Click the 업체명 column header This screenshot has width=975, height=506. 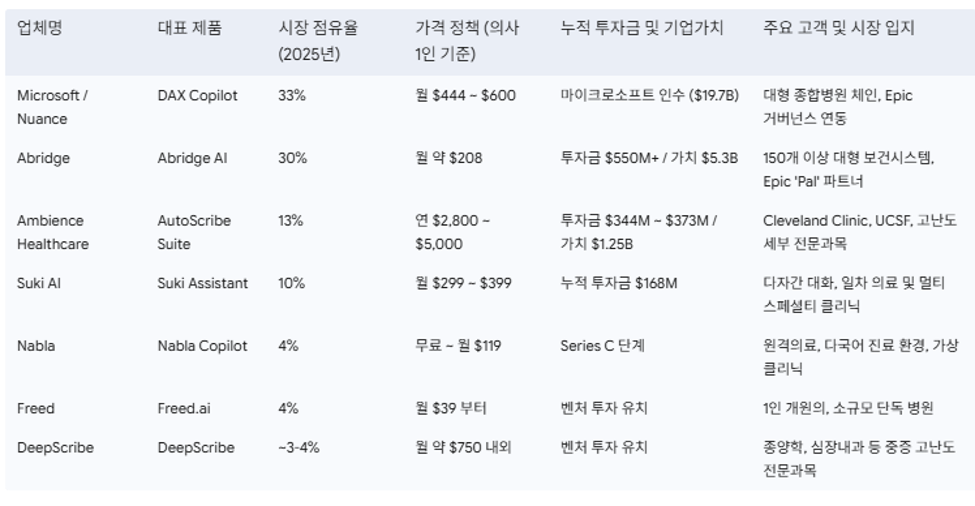point(40,28)
